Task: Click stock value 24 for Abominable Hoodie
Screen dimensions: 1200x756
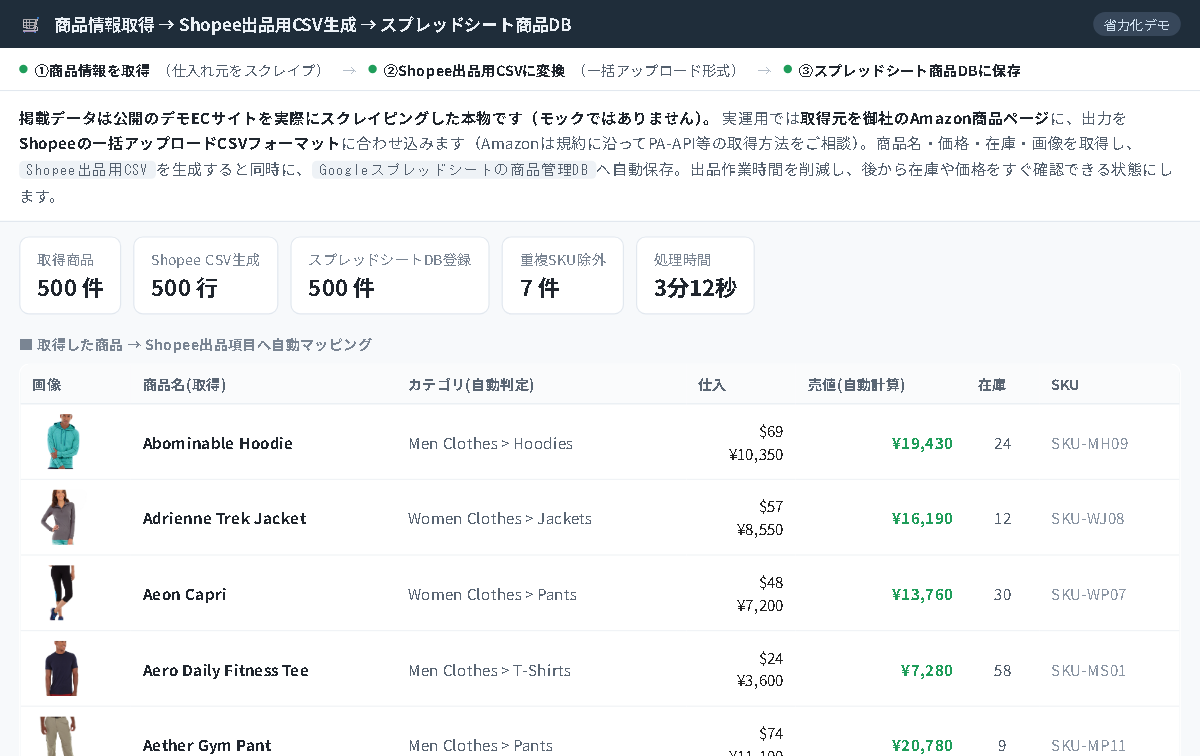Action: click(x=1002, y=443)
